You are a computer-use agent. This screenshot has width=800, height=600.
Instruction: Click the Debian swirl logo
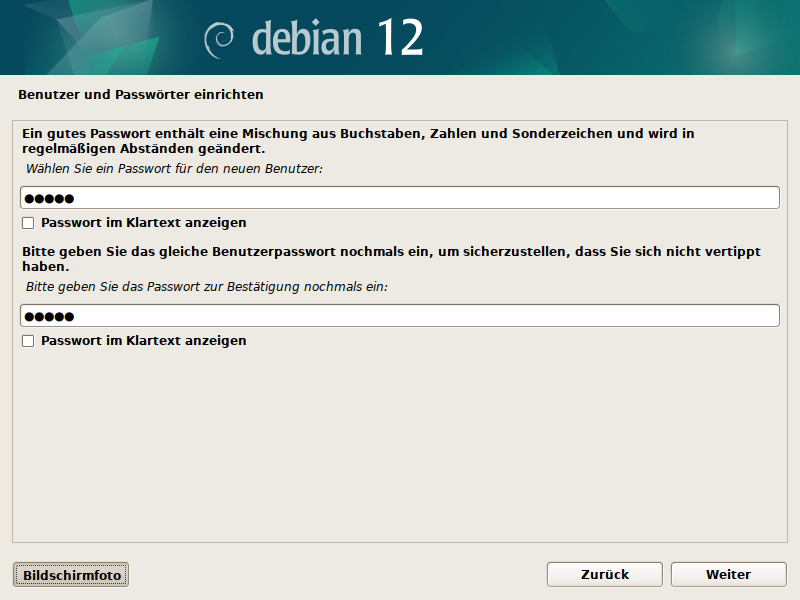pyautogui.click(x=219, y=40)
